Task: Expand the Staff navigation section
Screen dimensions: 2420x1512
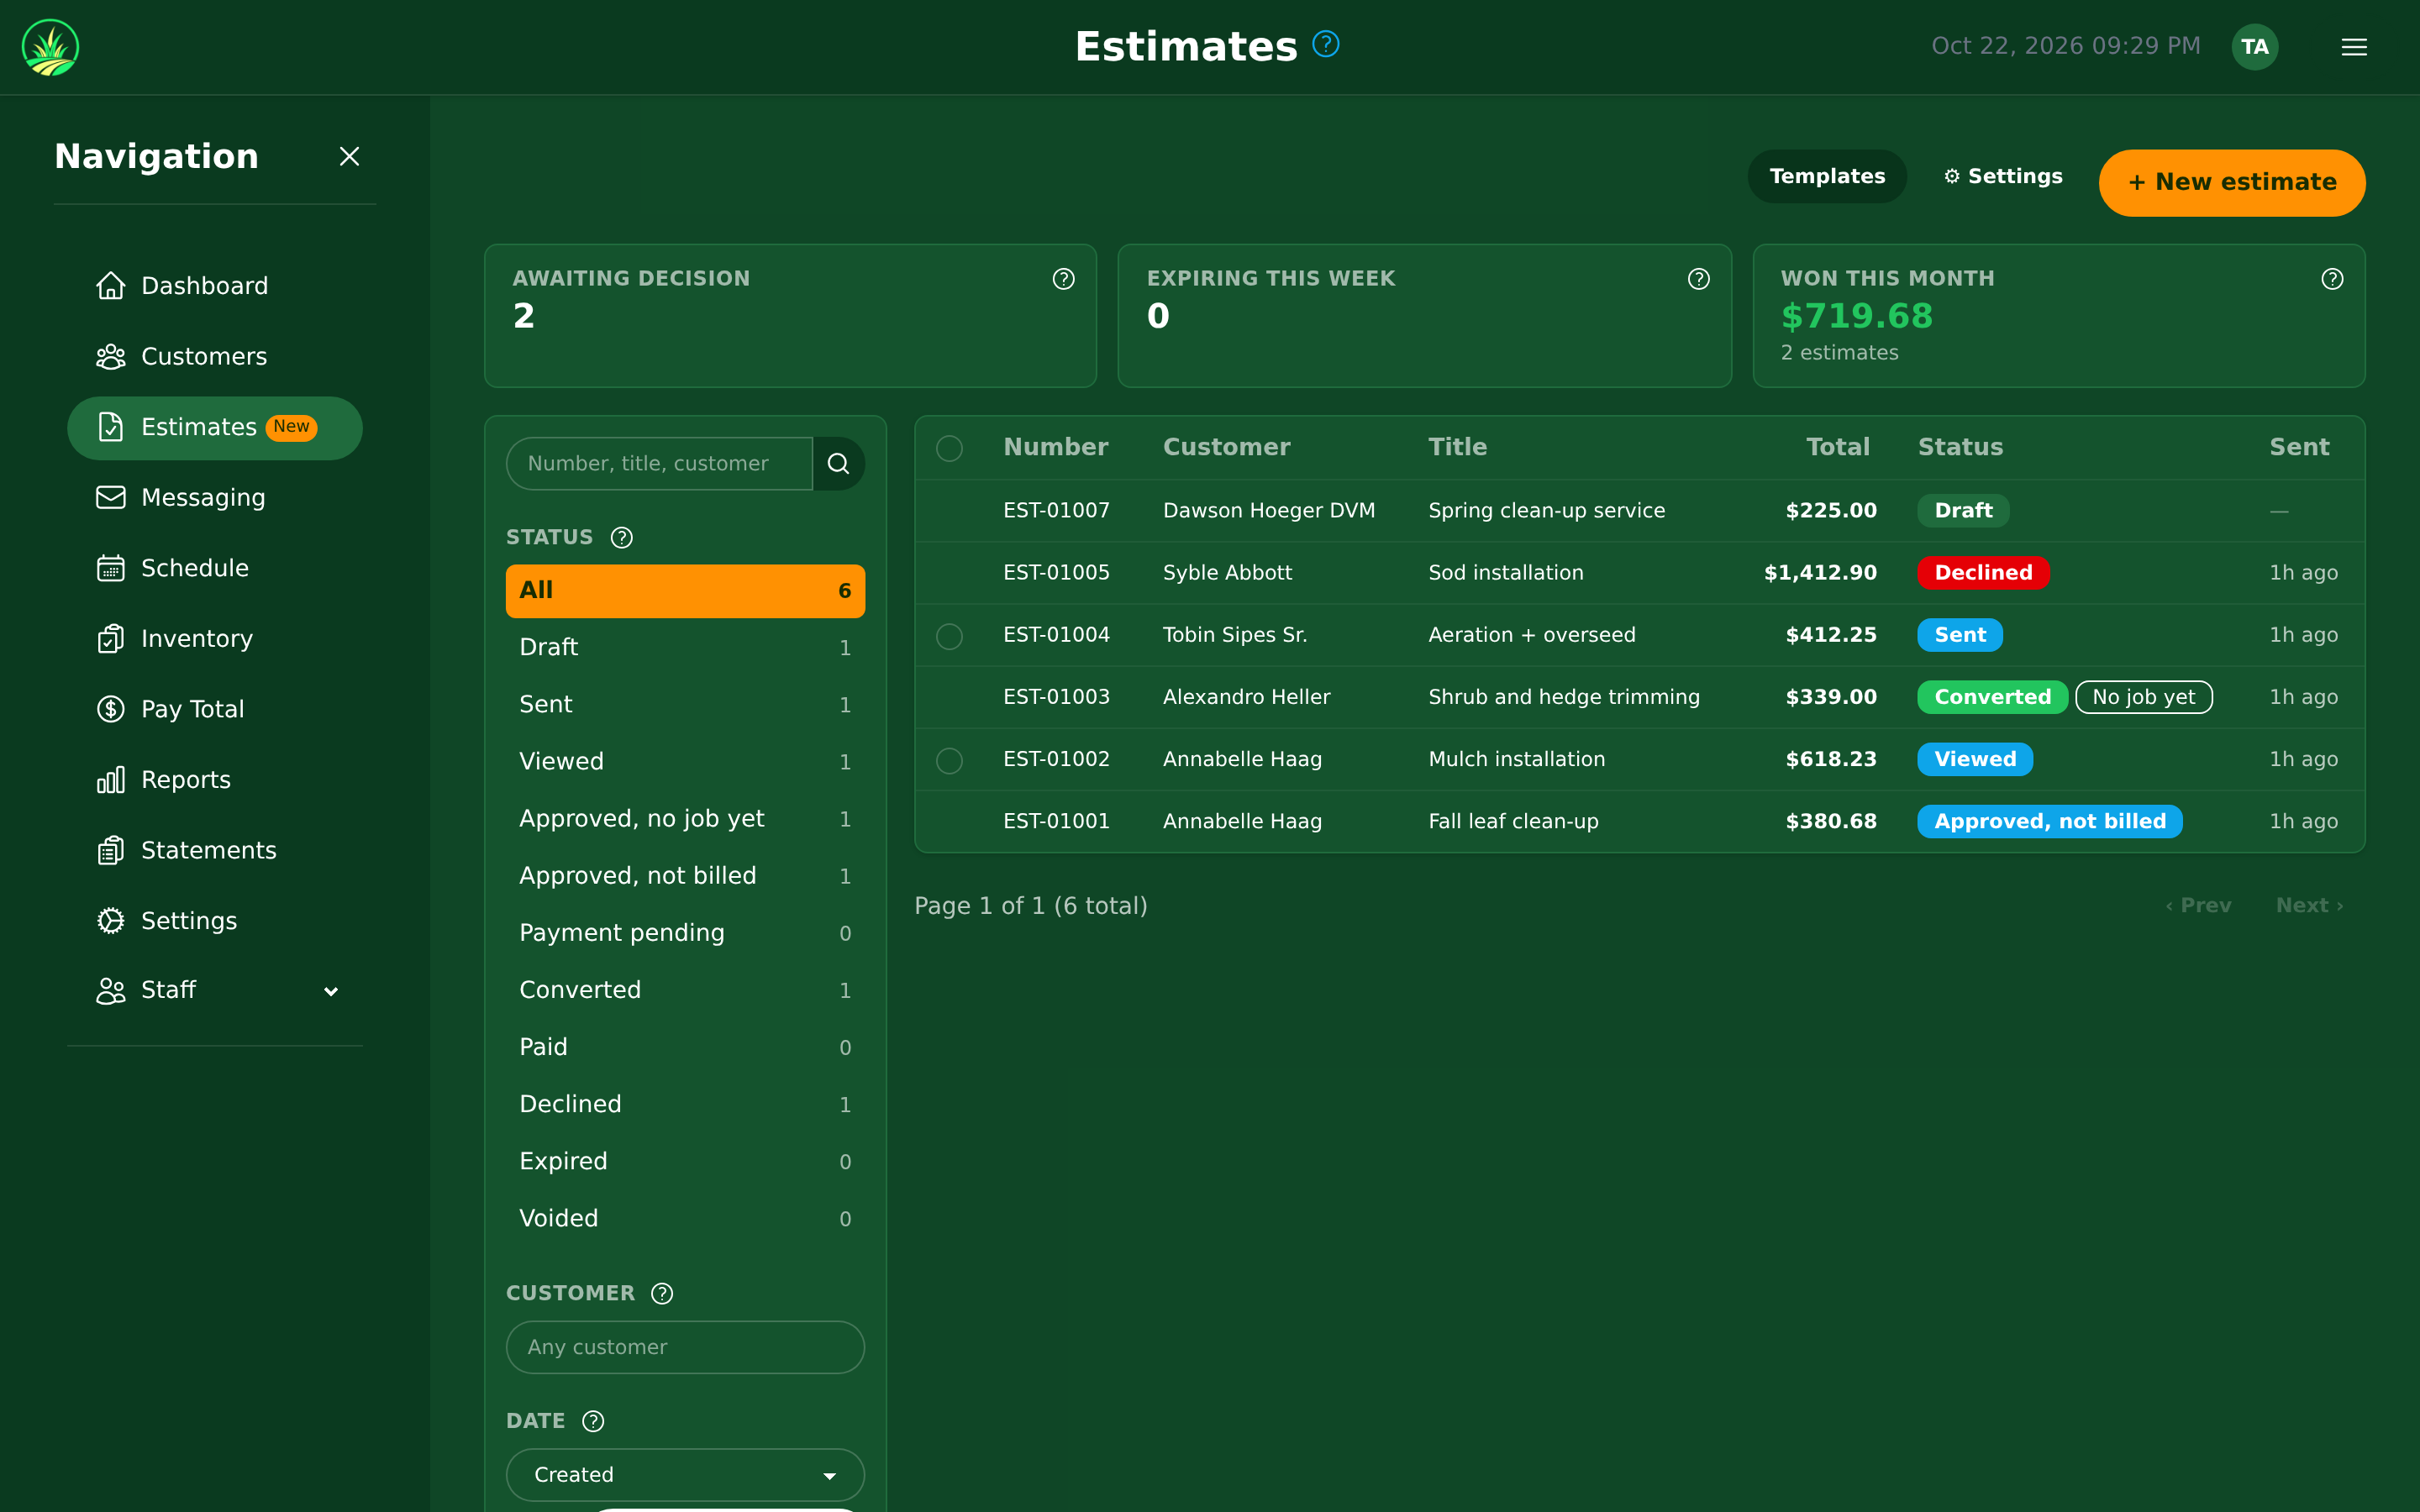Action: pyautogui.click(x=214, y=991)
